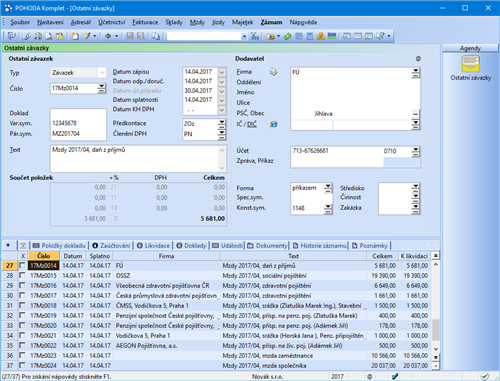Screen dimensions: 500x381
Task: Switch to the Likvidace tab
Action: [x=153, y=246]
